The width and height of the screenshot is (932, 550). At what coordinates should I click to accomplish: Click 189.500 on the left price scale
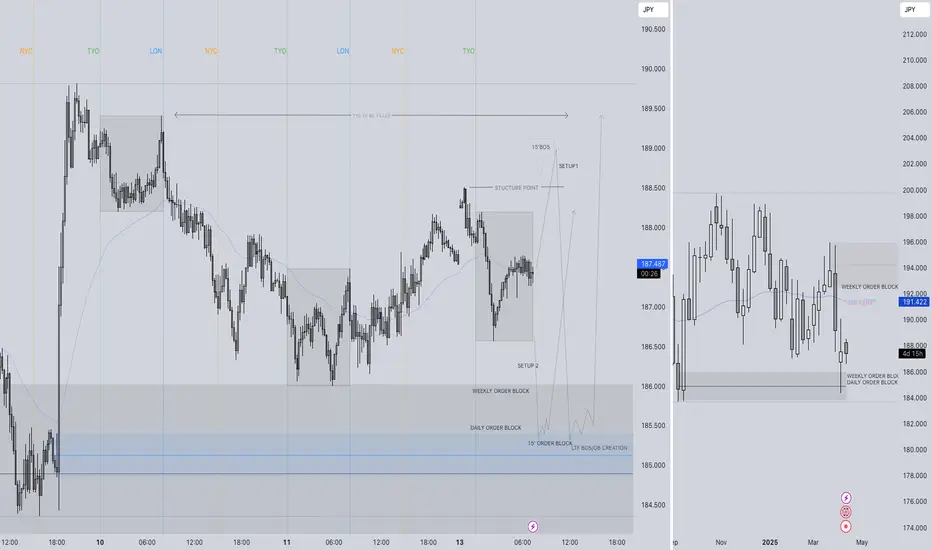click(x=653, y=109)
